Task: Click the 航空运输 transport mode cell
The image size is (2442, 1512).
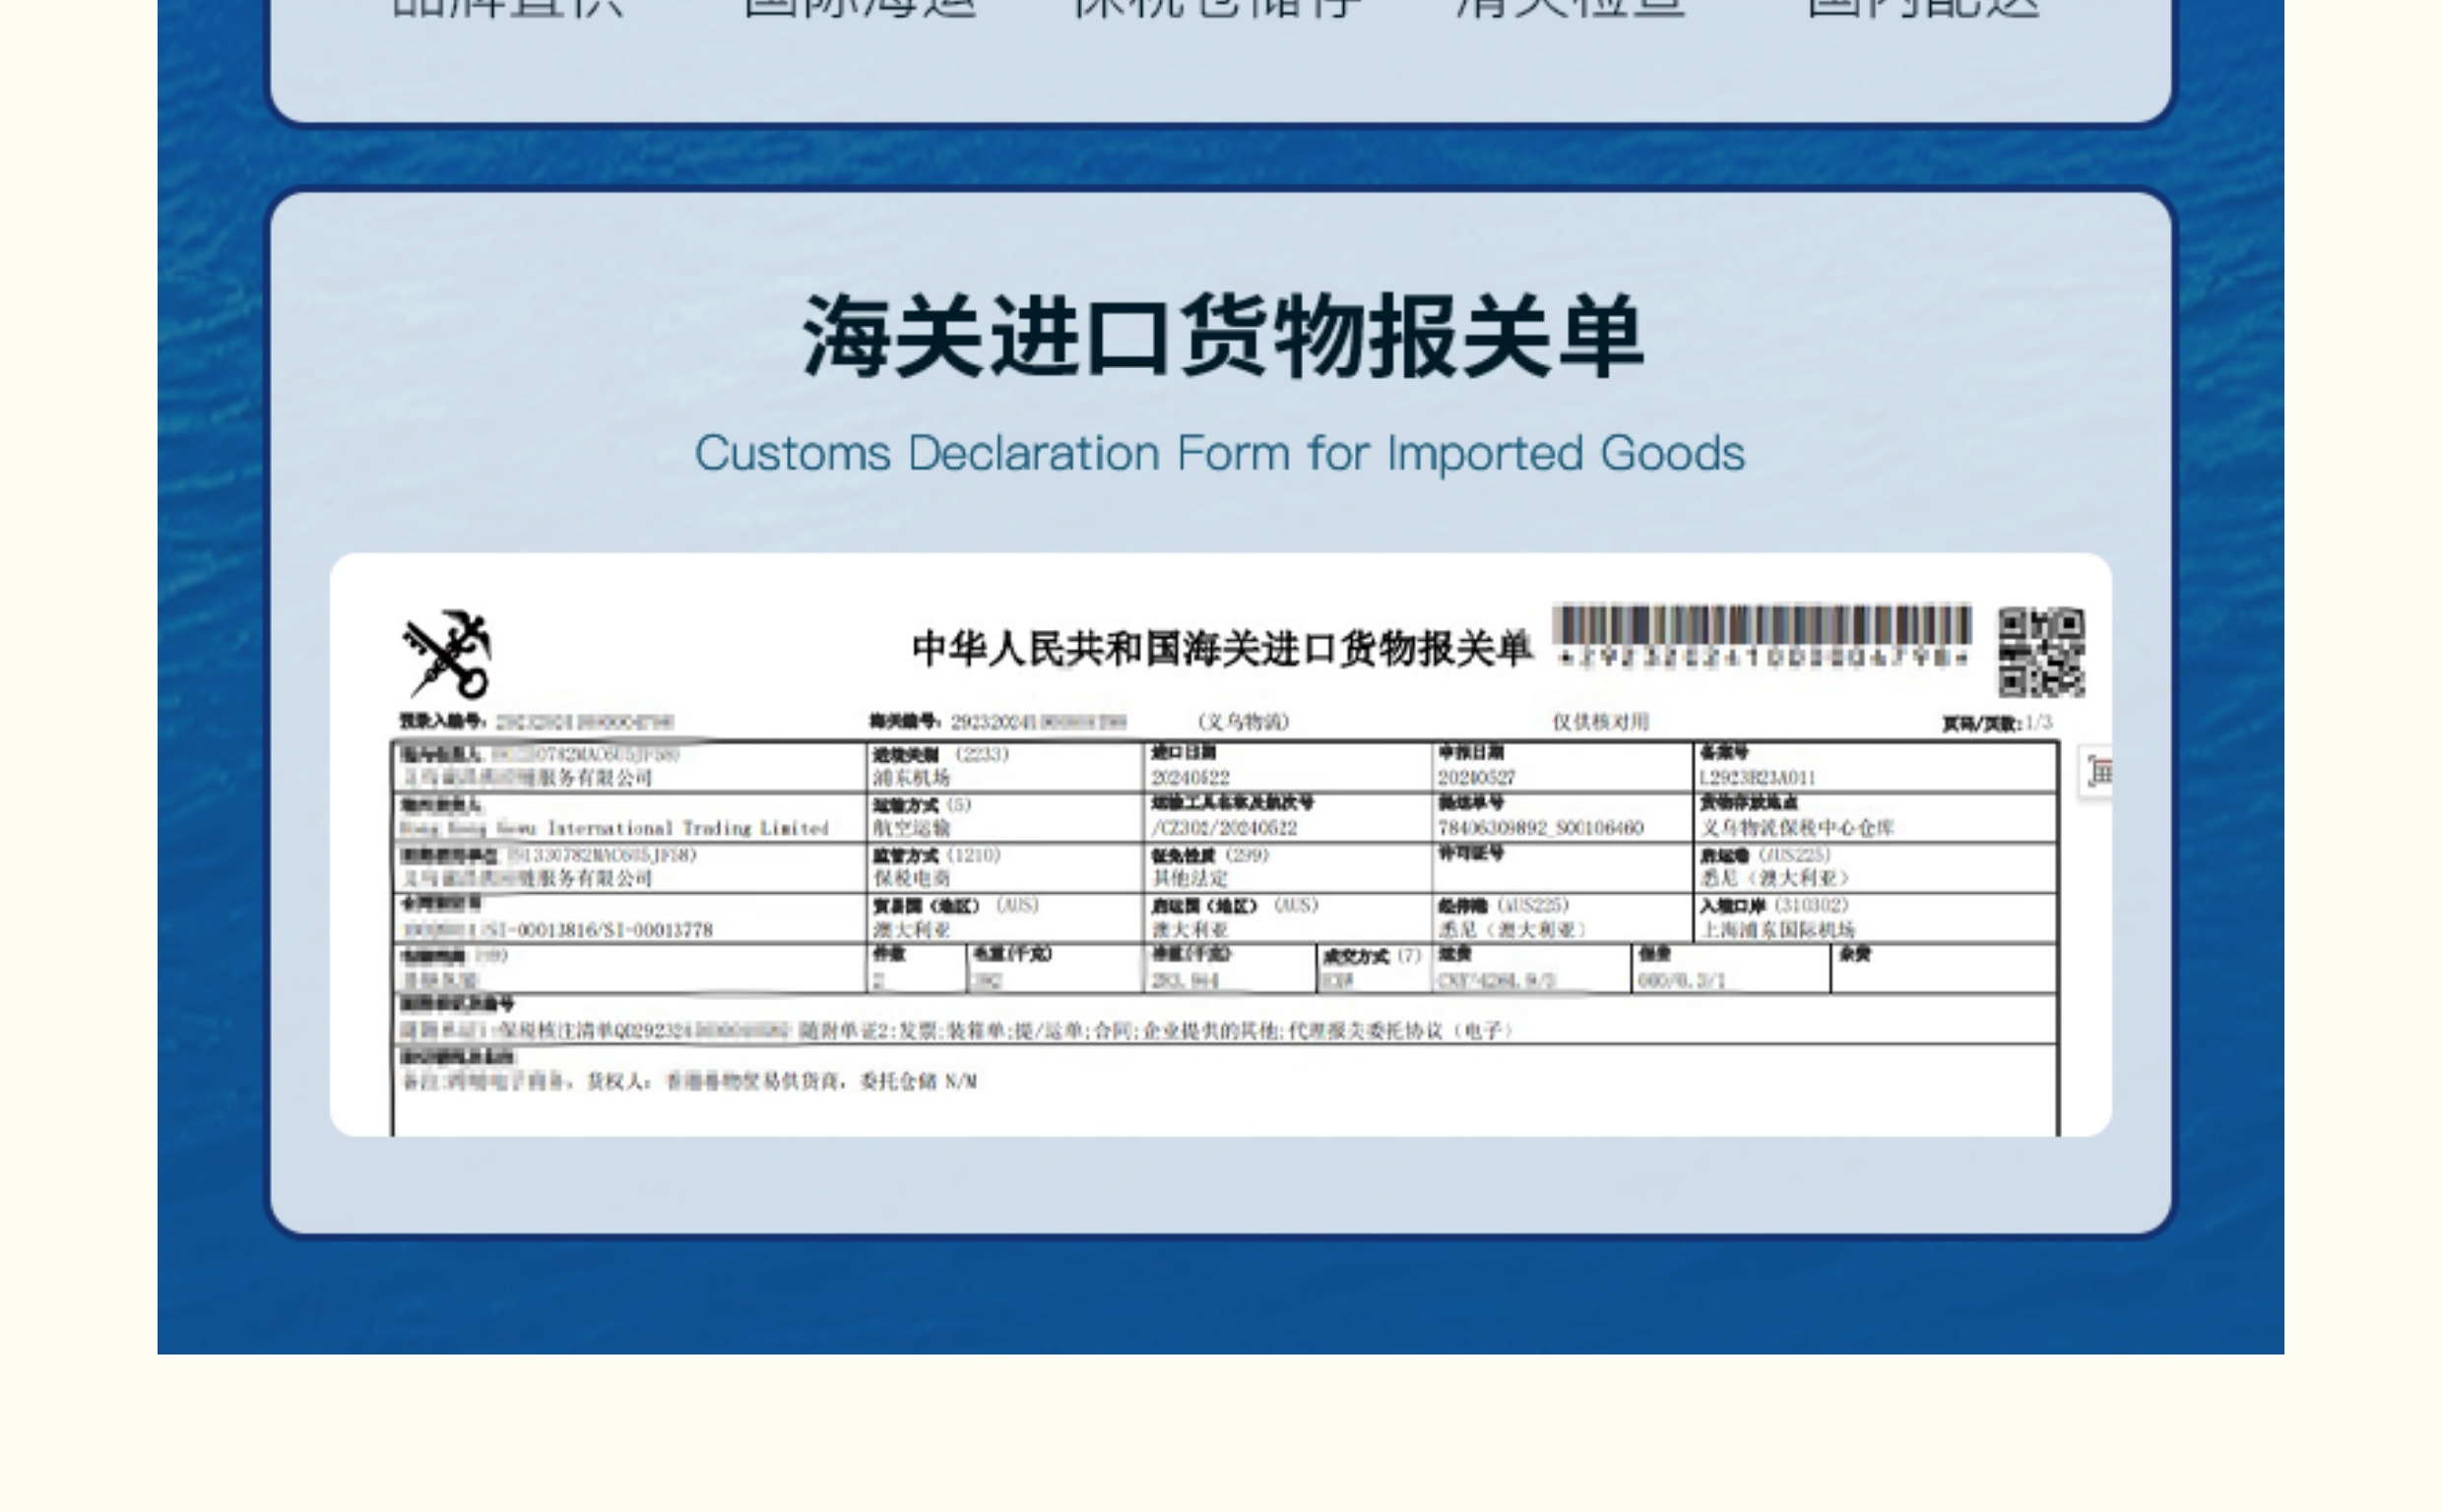Action: tap(911, 828)
